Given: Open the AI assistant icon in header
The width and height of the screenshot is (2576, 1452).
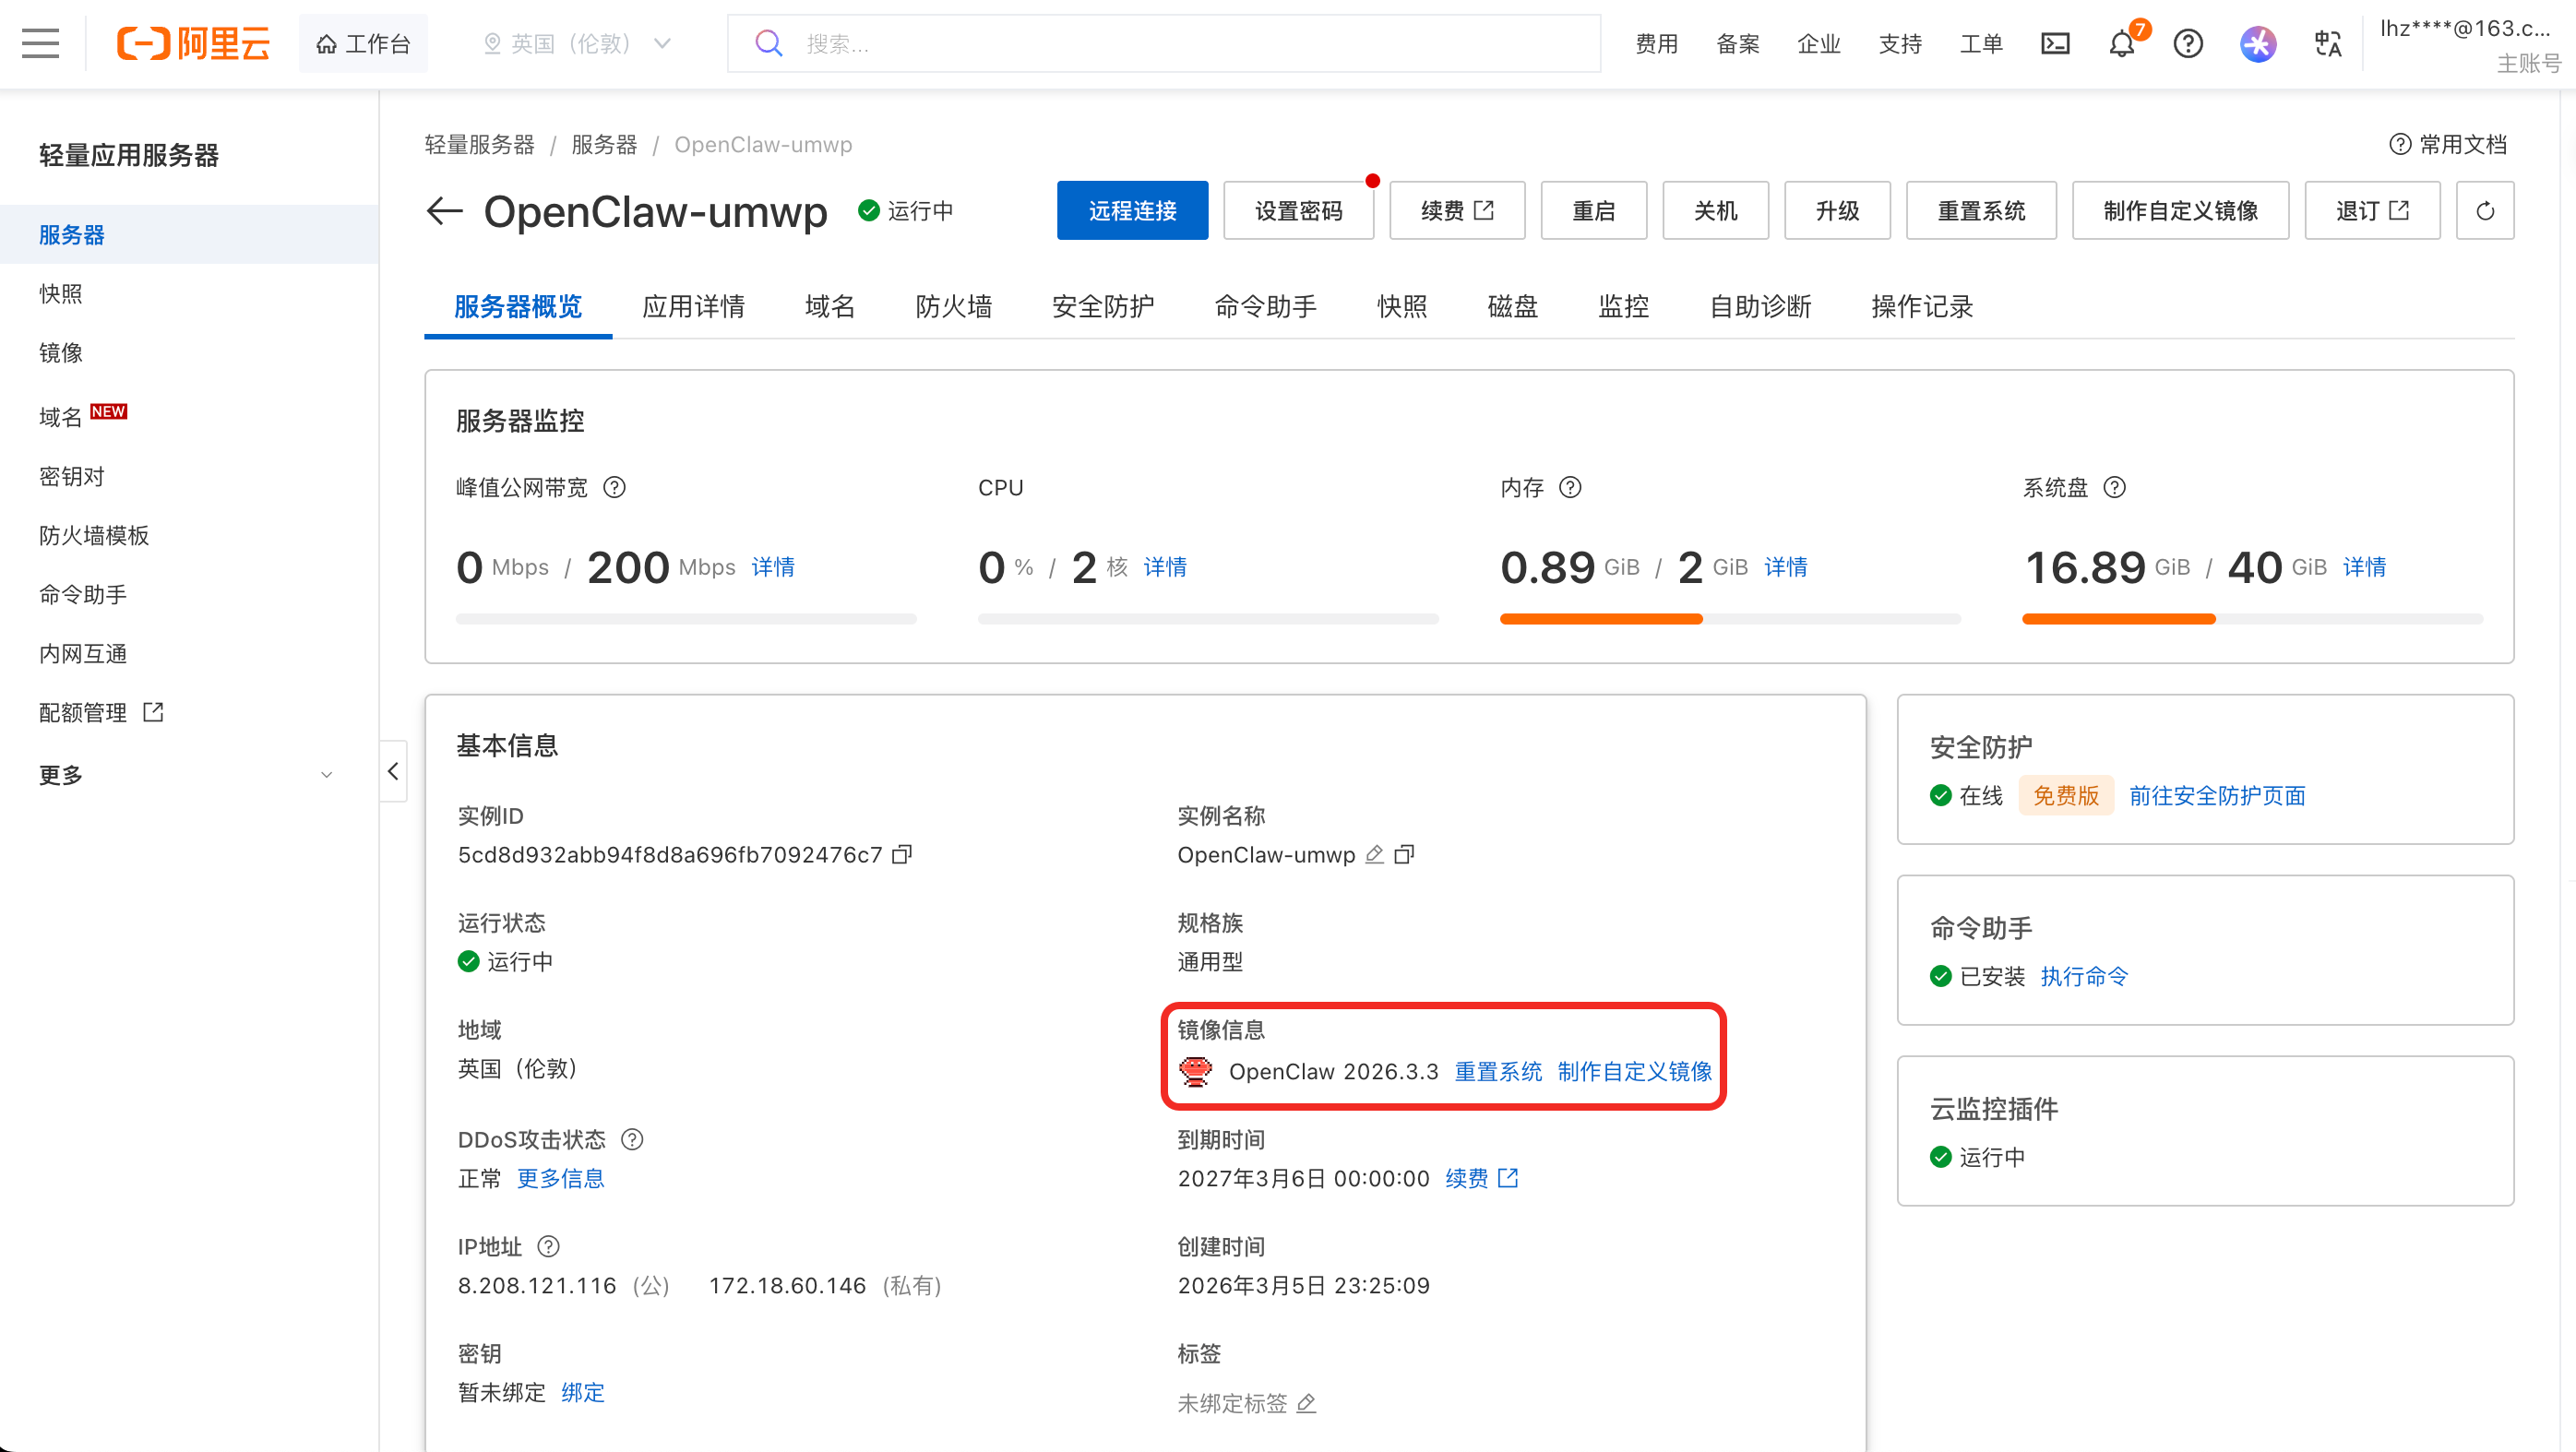Looking at the screenshot, I should click(x=2257, y=43).
